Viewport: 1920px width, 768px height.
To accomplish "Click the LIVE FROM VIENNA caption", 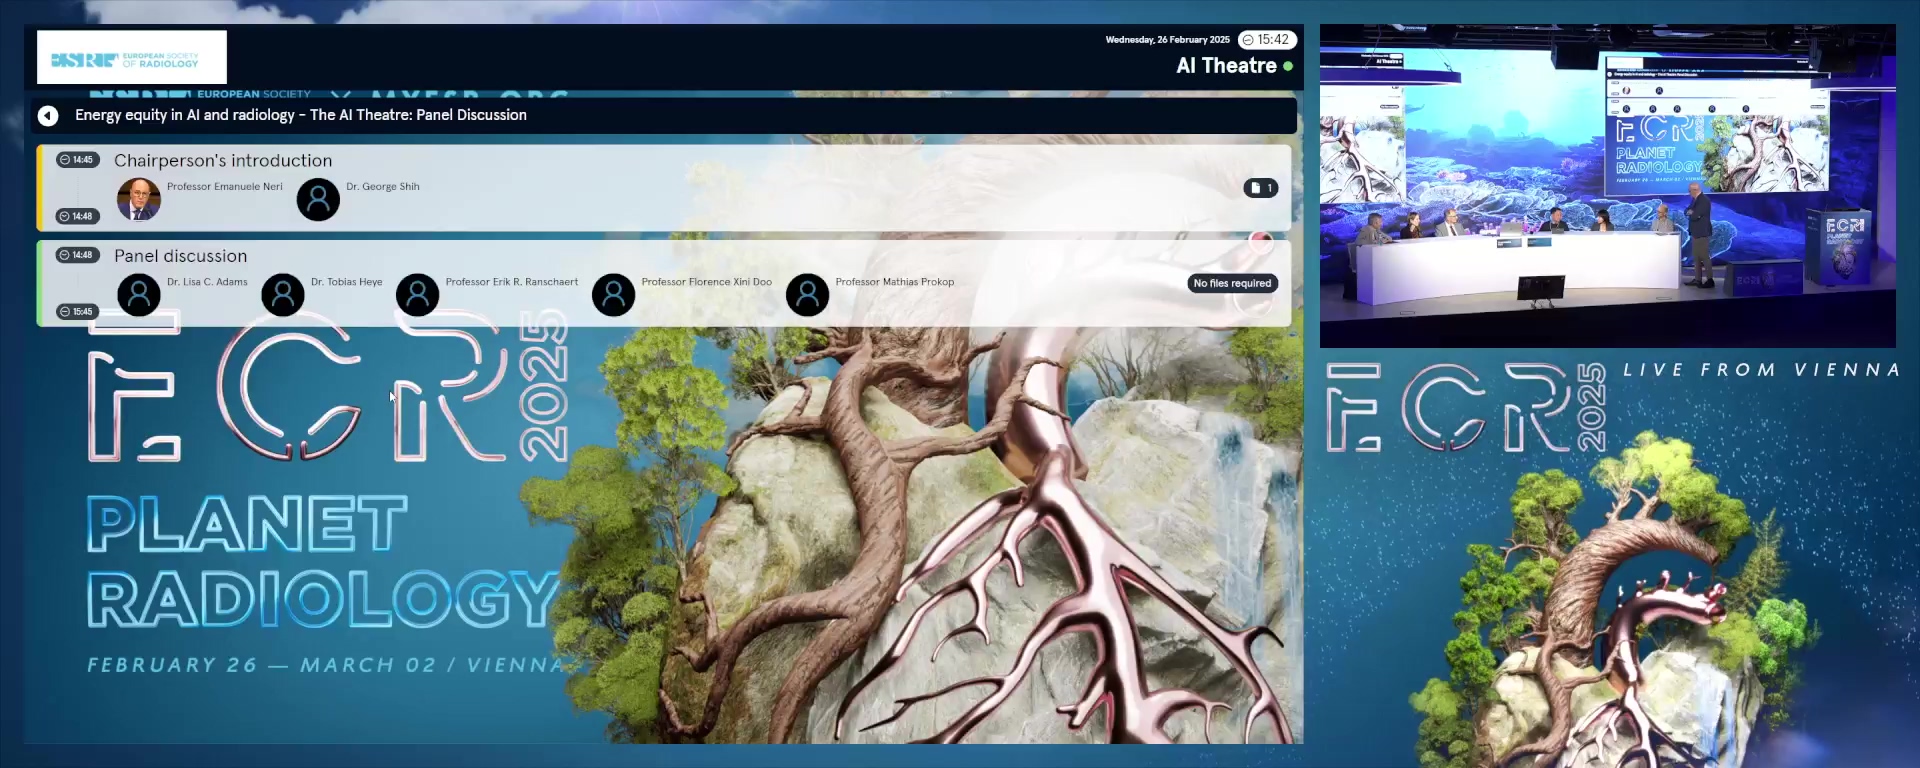I will (1761, 370).
